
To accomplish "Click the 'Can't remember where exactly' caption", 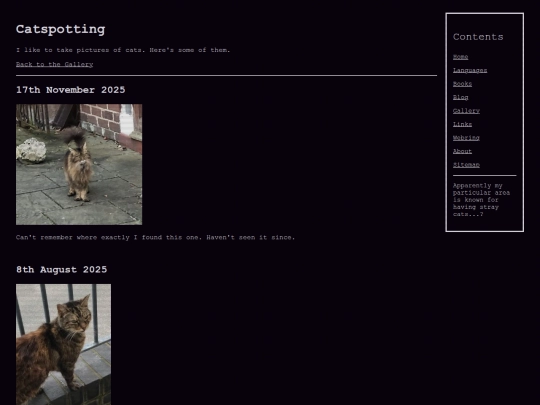I will pyautogui.click(x=155, y=237).
